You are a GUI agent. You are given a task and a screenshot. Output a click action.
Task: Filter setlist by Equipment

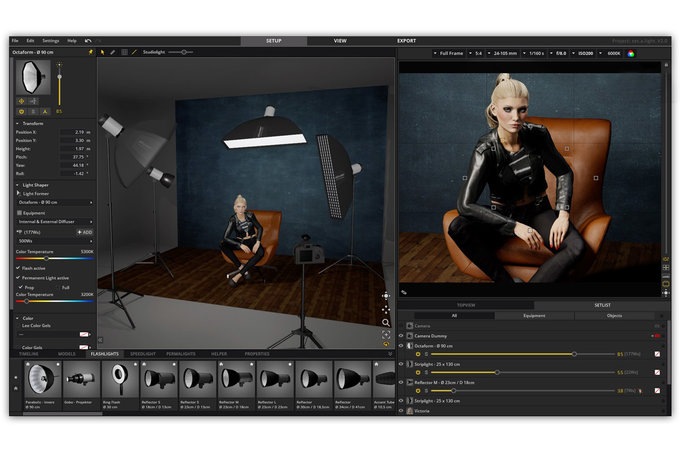click(534, 316)
